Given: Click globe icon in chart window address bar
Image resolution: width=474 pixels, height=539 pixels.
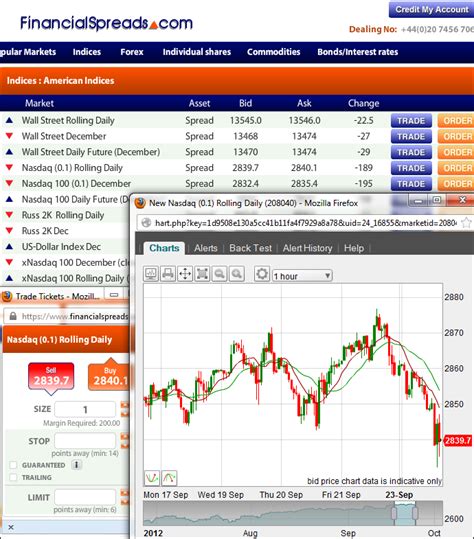Looking at the screenshot, I should tap(146, 223).
